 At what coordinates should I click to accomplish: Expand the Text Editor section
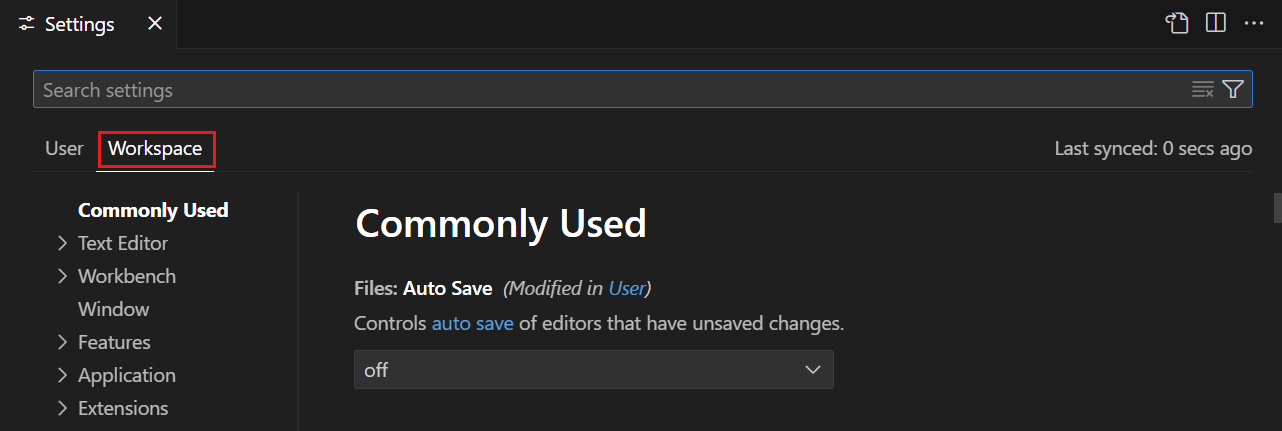click(x=62, y=243)
